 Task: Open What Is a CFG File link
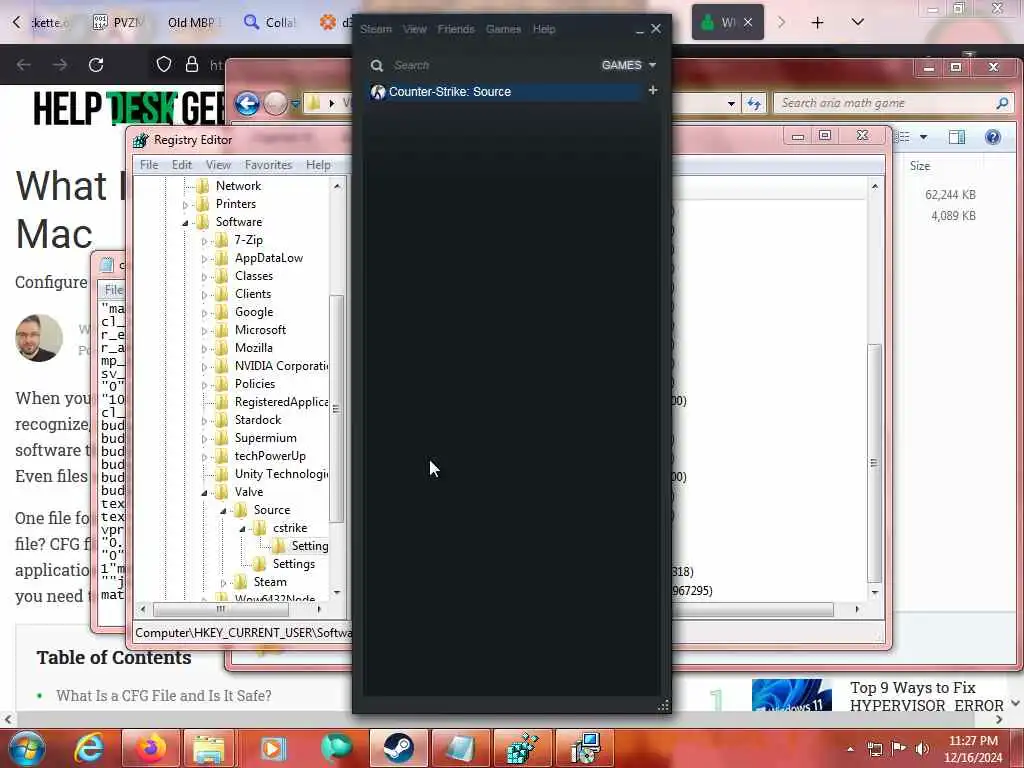coord(164,696)
